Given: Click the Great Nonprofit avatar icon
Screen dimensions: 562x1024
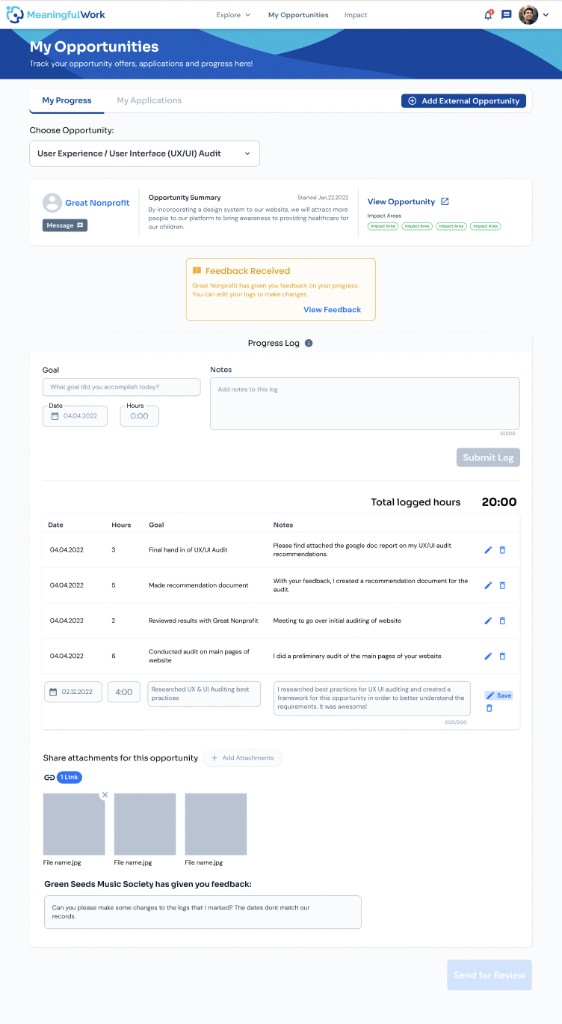Looking at the screenshot, I should click(x=52, y=202).
